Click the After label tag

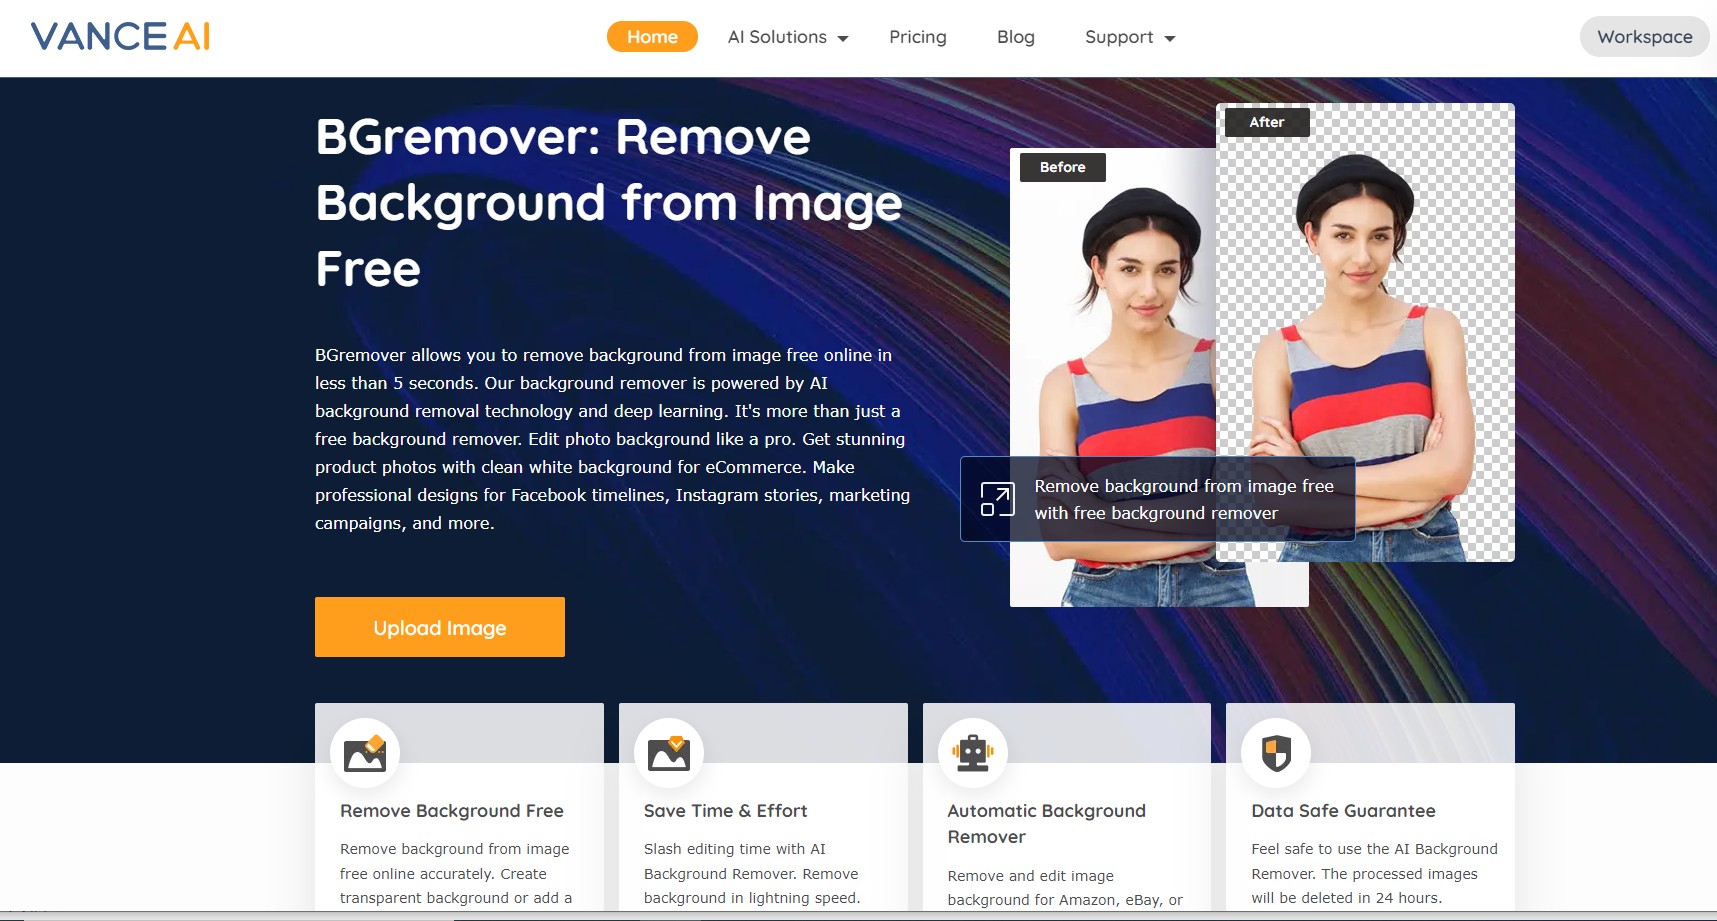tap(1266, 121)
